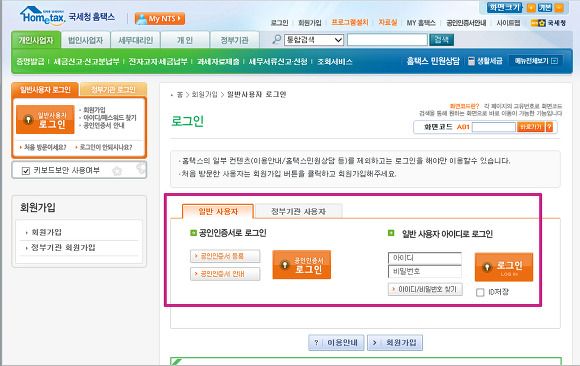Focus the 화면코드 input field
This screenshot has width=580, height=366.
coord(494,127)
